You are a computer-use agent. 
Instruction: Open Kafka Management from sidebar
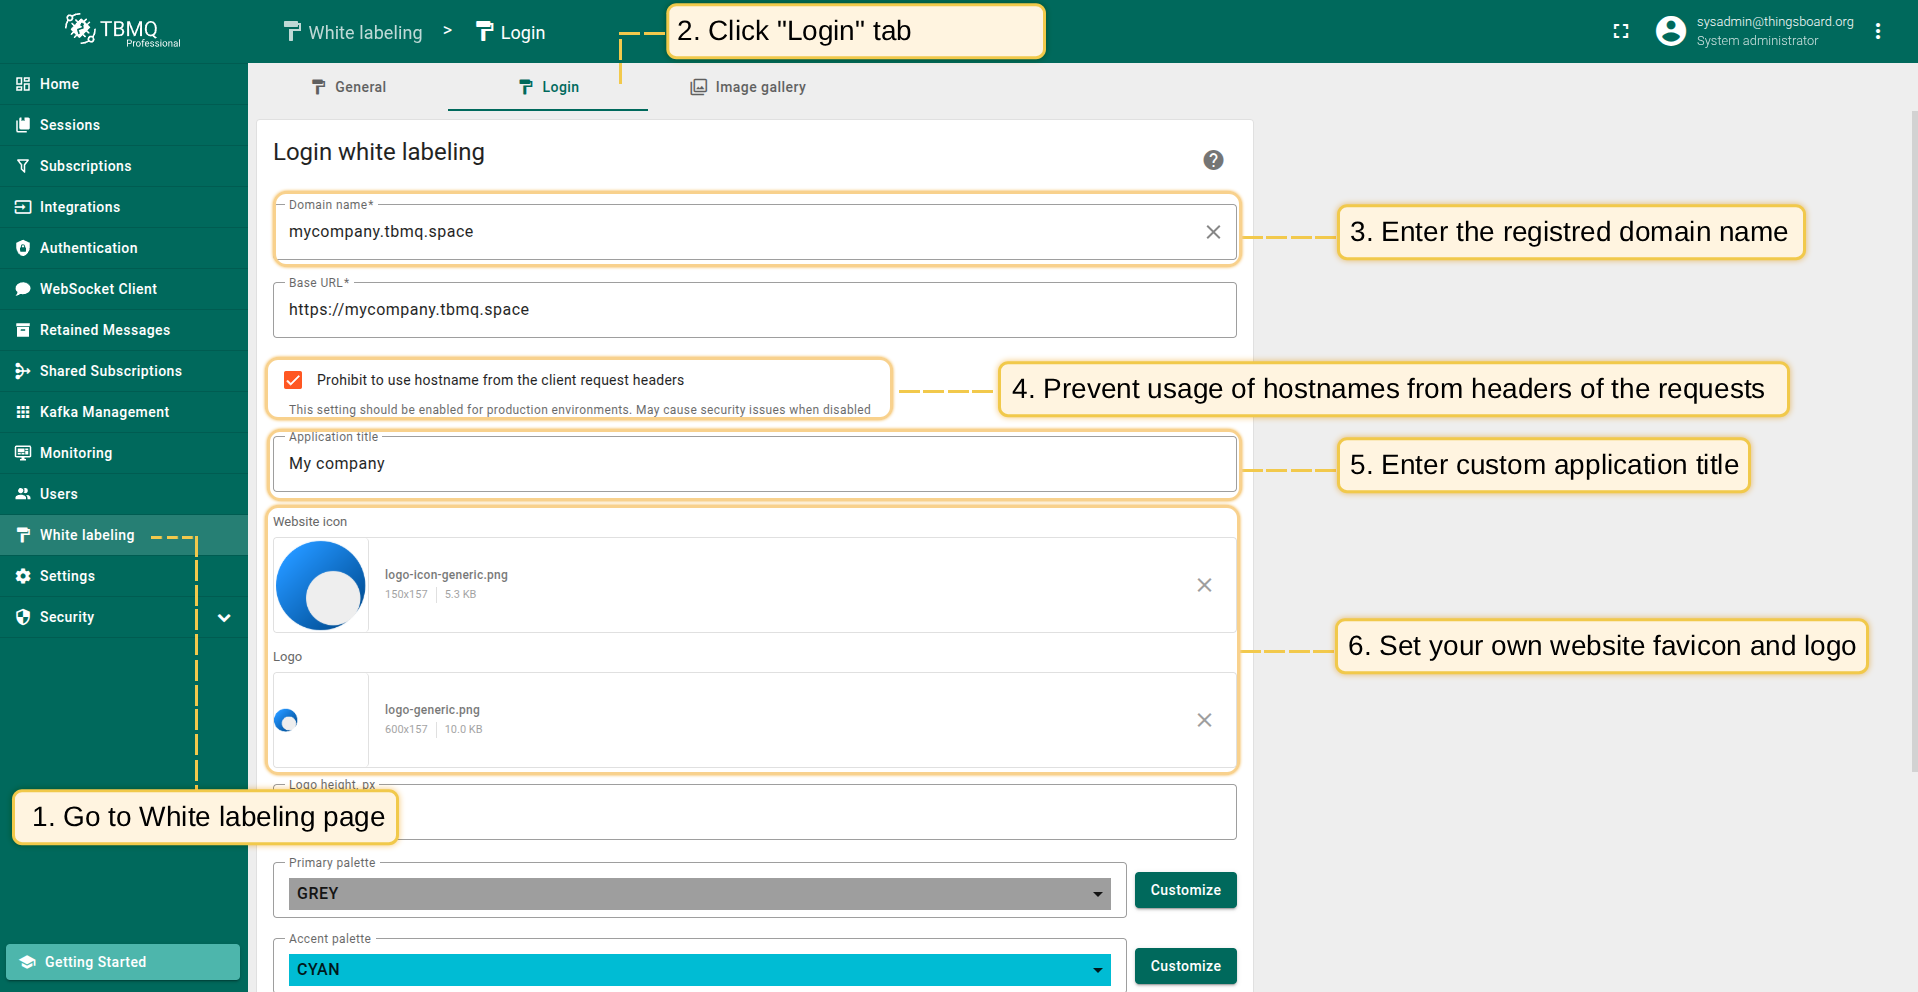104,412
